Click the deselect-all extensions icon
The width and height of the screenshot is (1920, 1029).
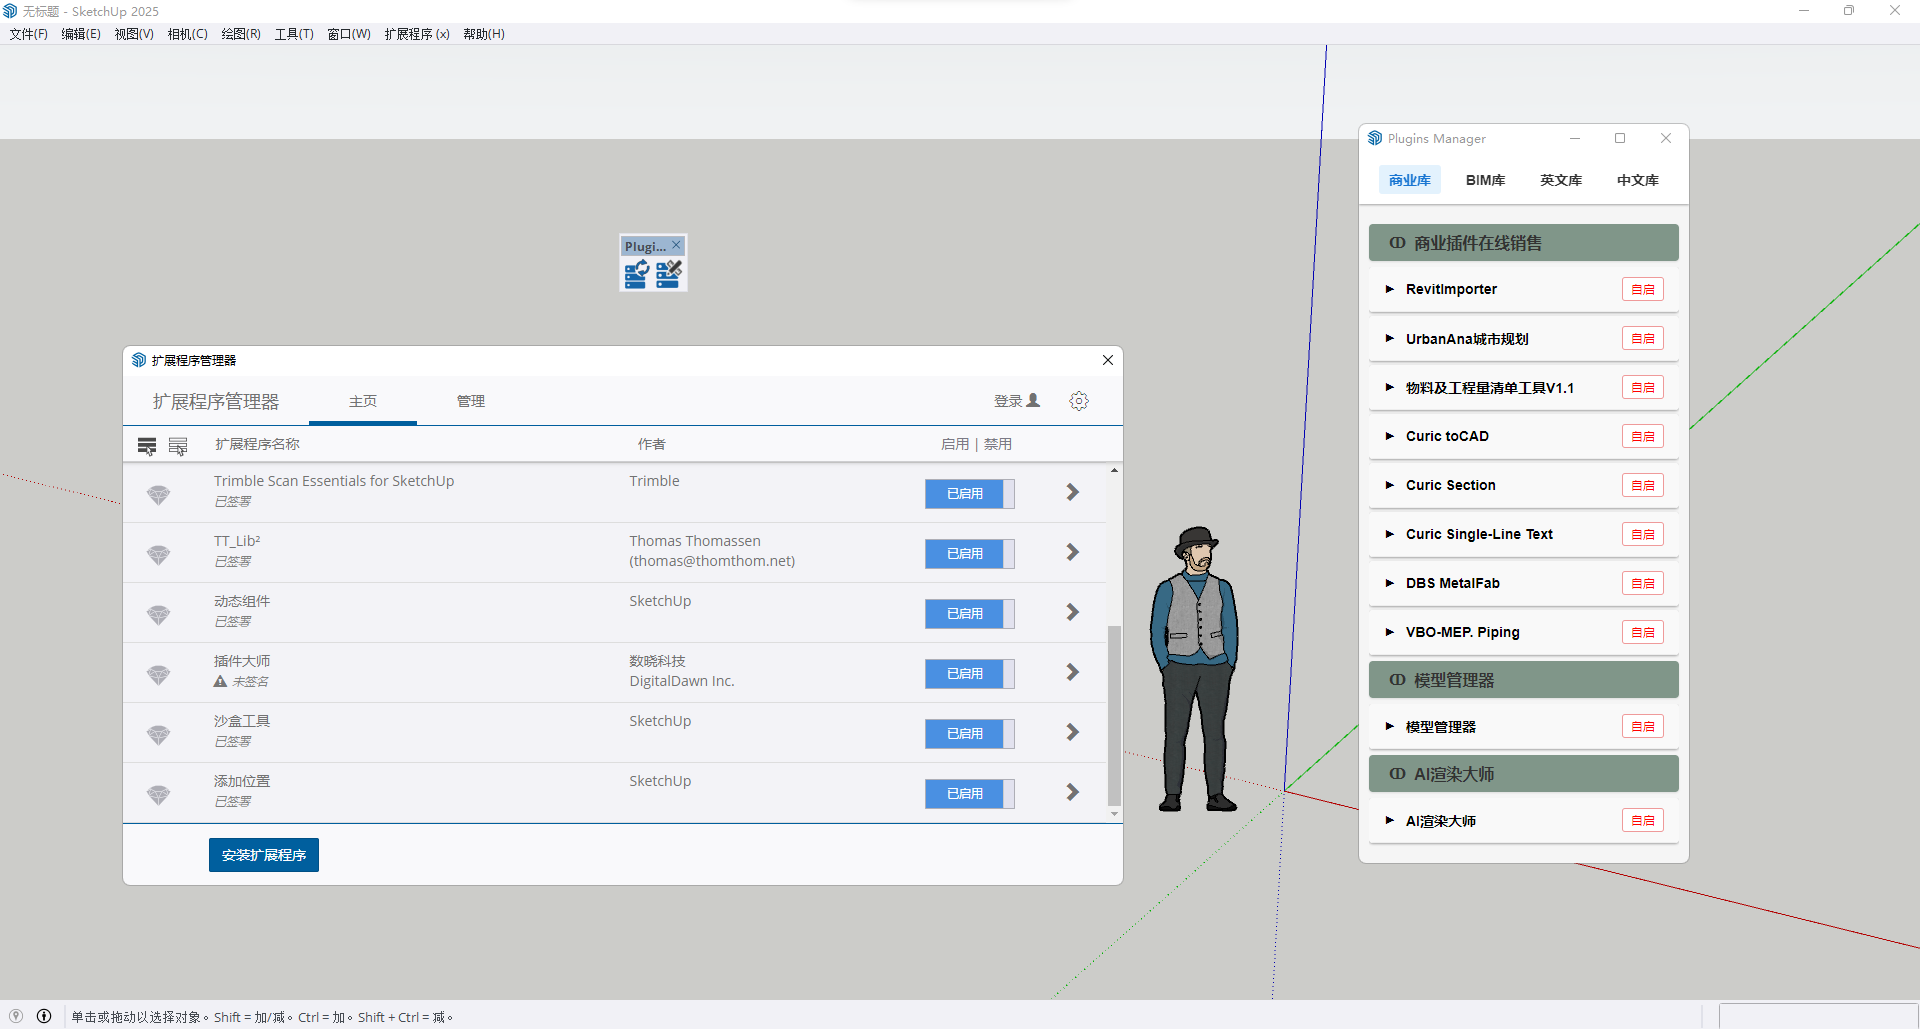[178, 445]
